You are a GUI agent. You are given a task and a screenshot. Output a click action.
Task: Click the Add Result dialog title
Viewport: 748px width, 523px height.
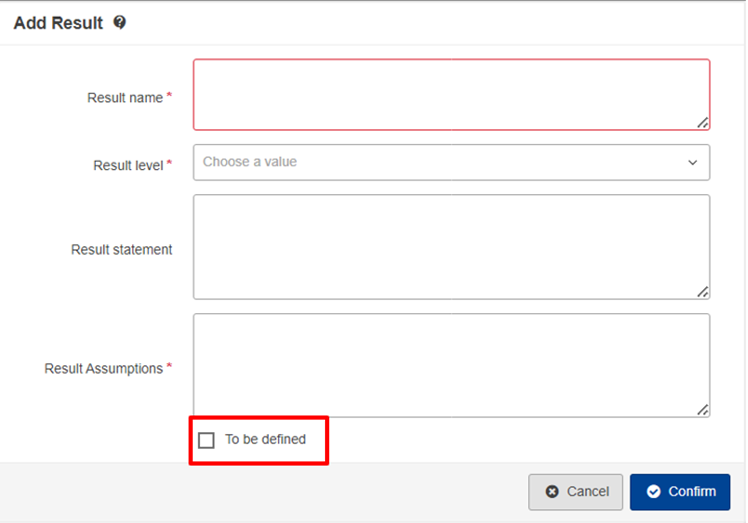58,23
